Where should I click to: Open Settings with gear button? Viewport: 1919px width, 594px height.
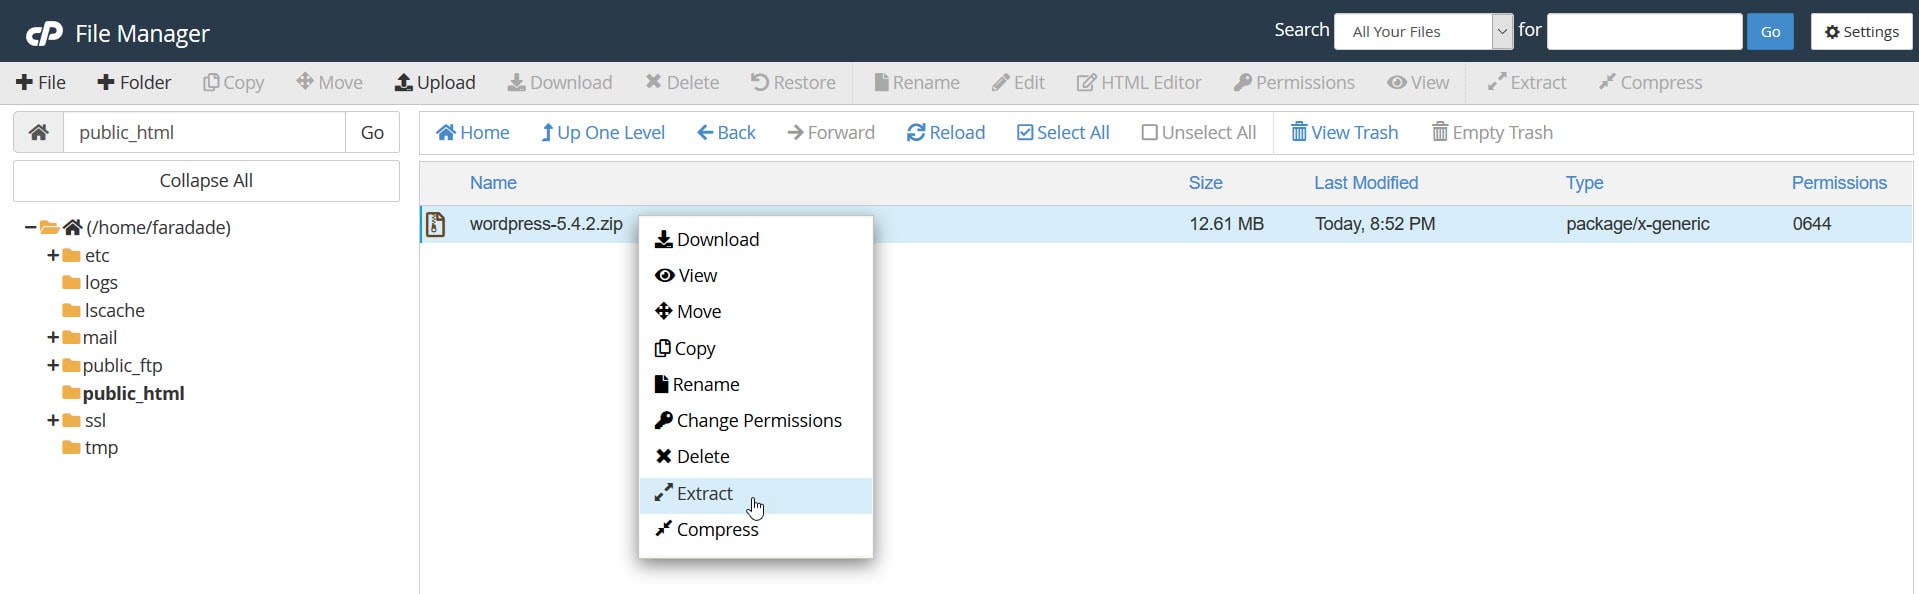(x=1861, y=31)
